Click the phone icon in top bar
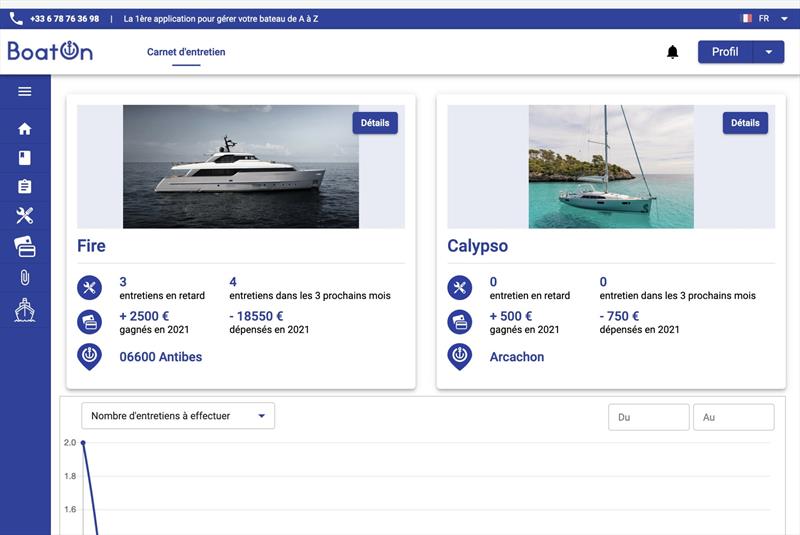The image size is (800, 535). click(16, 19)
